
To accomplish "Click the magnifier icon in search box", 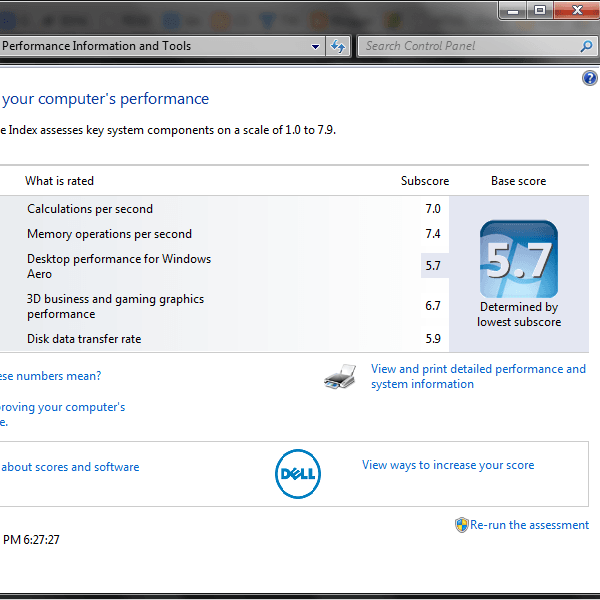I will [586, 46].
